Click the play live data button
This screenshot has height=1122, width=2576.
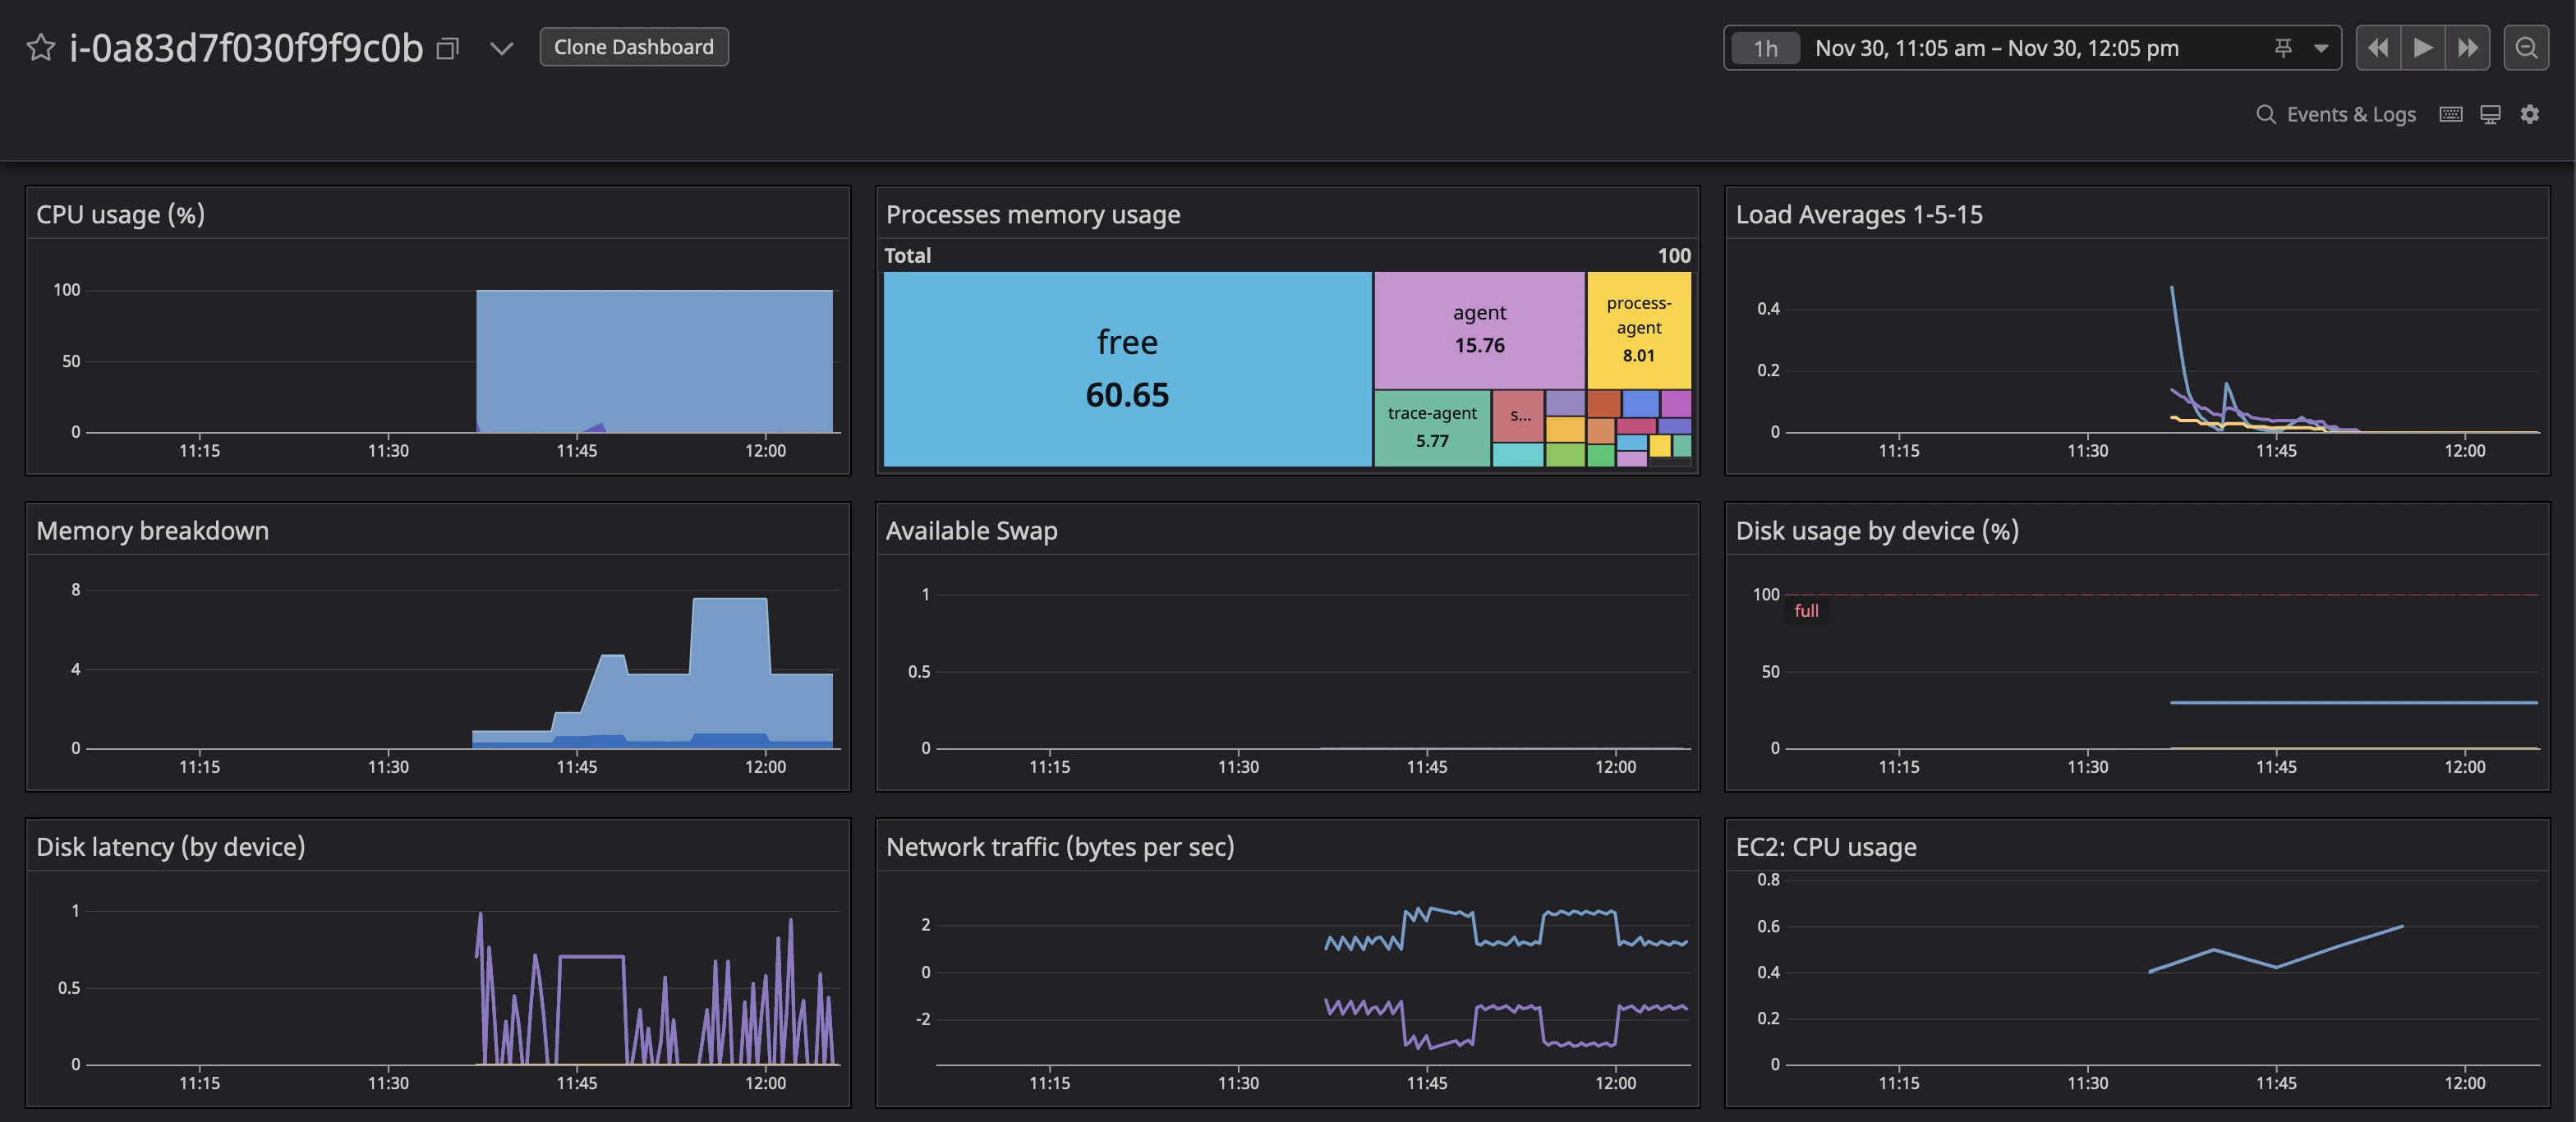(2422, 48)
